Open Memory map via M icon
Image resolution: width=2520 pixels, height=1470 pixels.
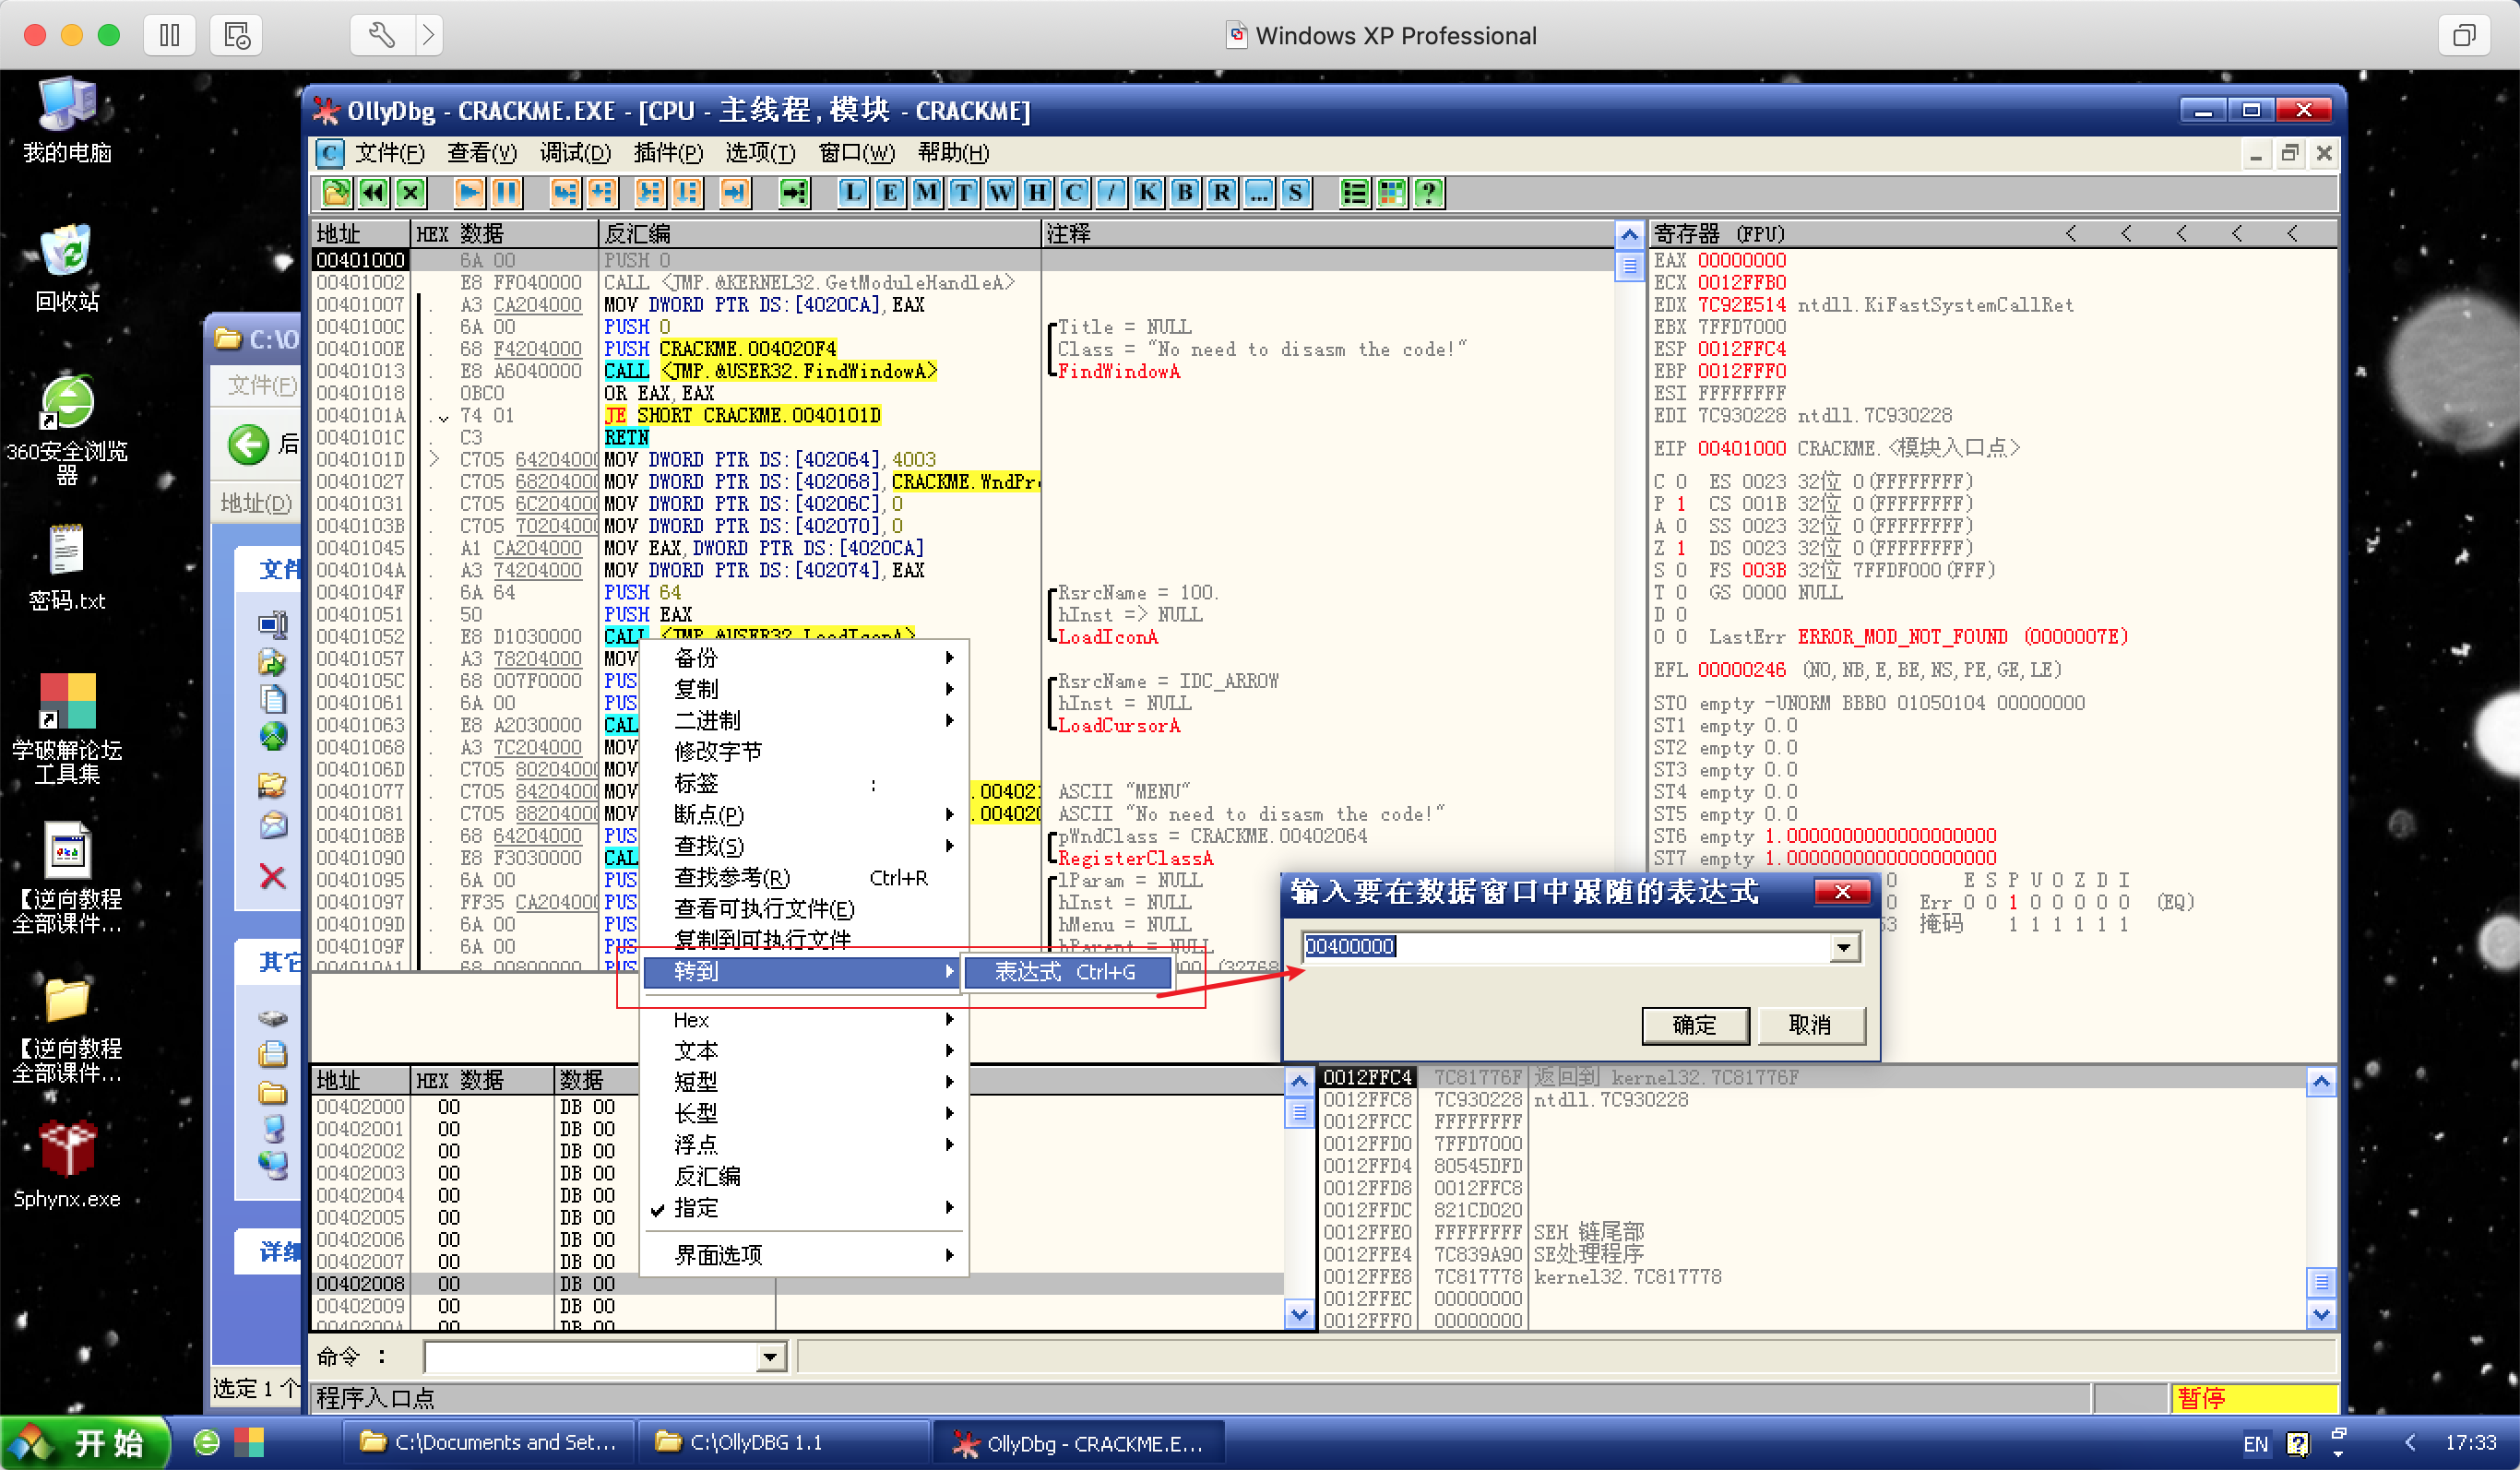click(926, 193)
